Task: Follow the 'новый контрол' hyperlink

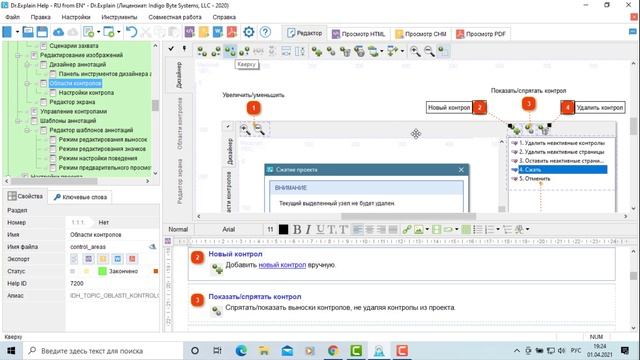Action: tap(282, 265)
